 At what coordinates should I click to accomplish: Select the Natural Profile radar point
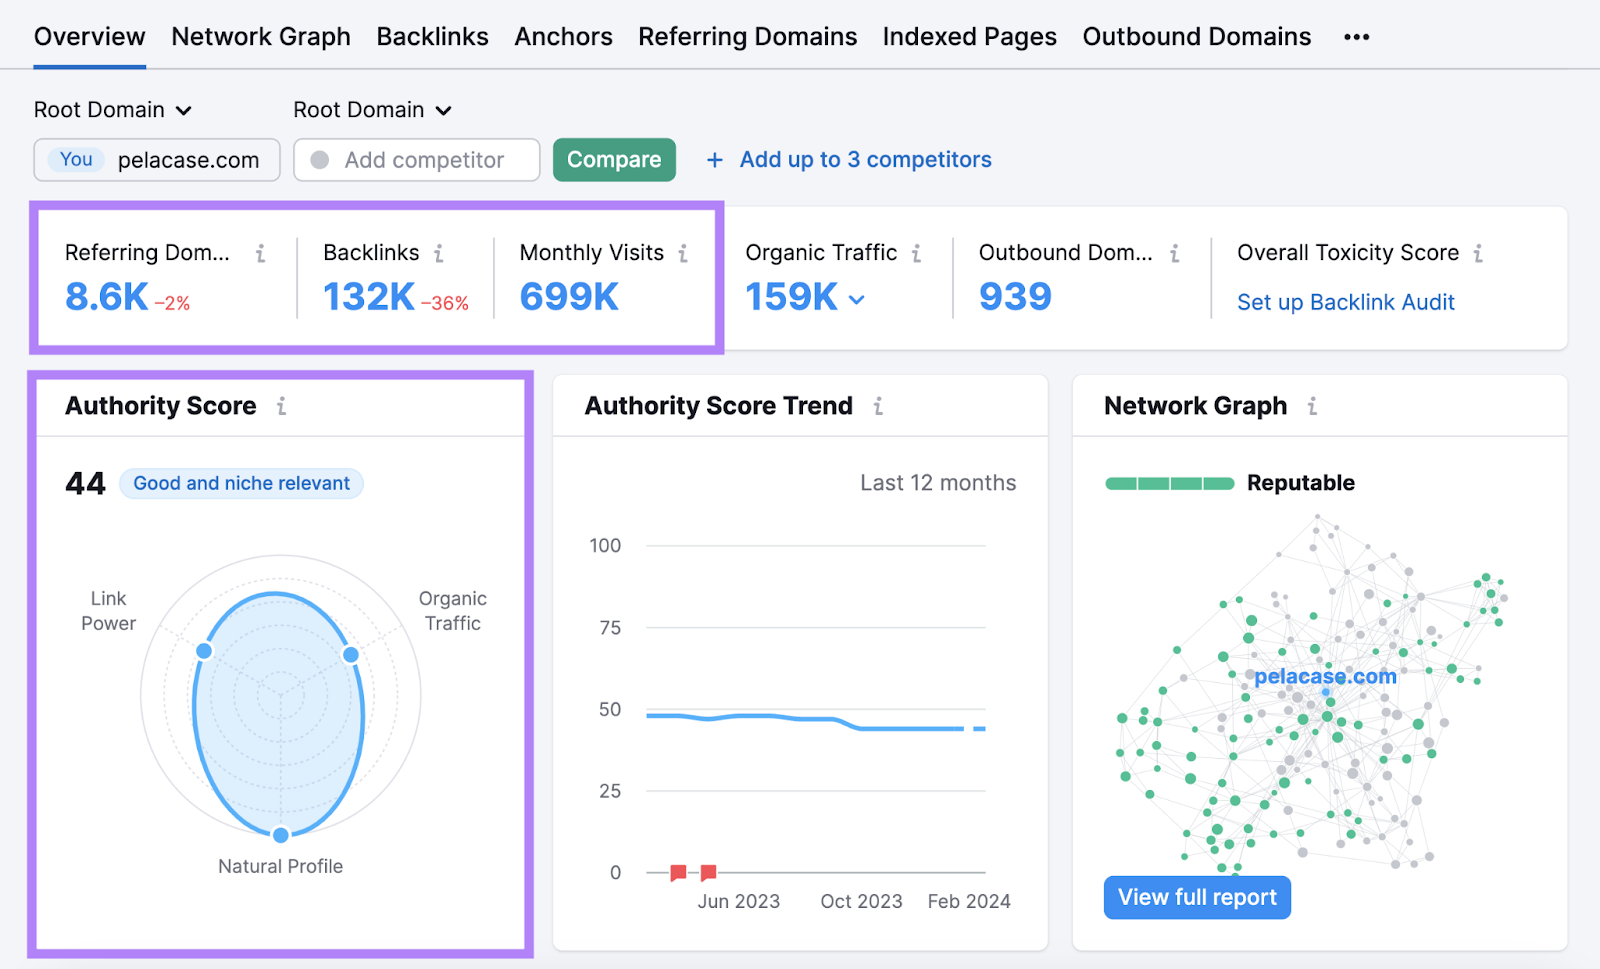coord(281,835)
